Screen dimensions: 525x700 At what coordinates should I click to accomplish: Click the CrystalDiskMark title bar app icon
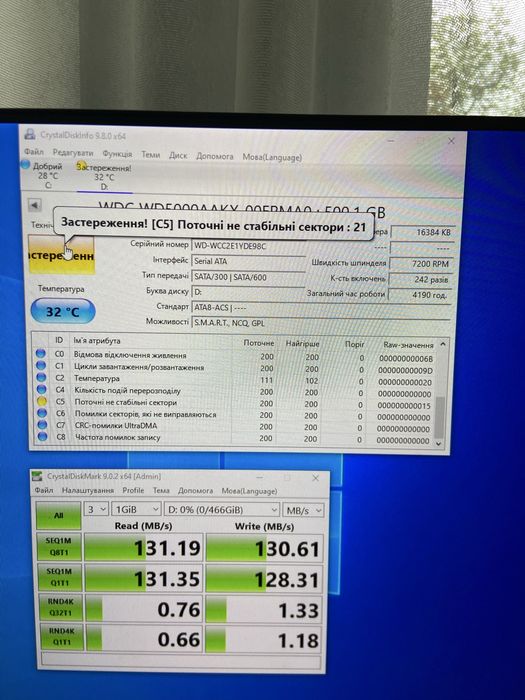click(x=38, y=476)
